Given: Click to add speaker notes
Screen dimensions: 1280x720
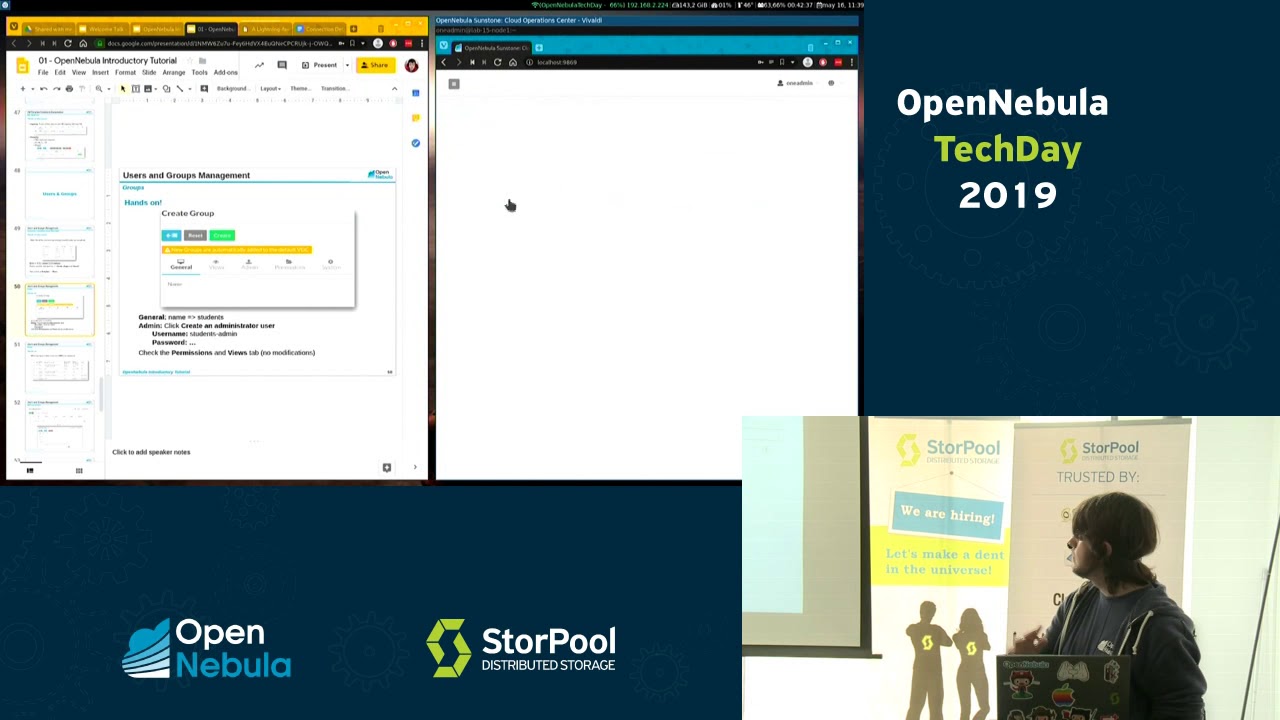Looking at the screenshot, I should click(151, 452).
